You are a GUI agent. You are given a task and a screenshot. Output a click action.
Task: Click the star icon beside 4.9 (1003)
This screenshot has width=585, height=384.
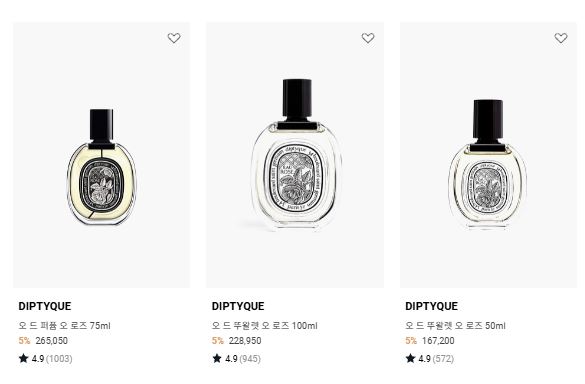click(x=24, y=358)
